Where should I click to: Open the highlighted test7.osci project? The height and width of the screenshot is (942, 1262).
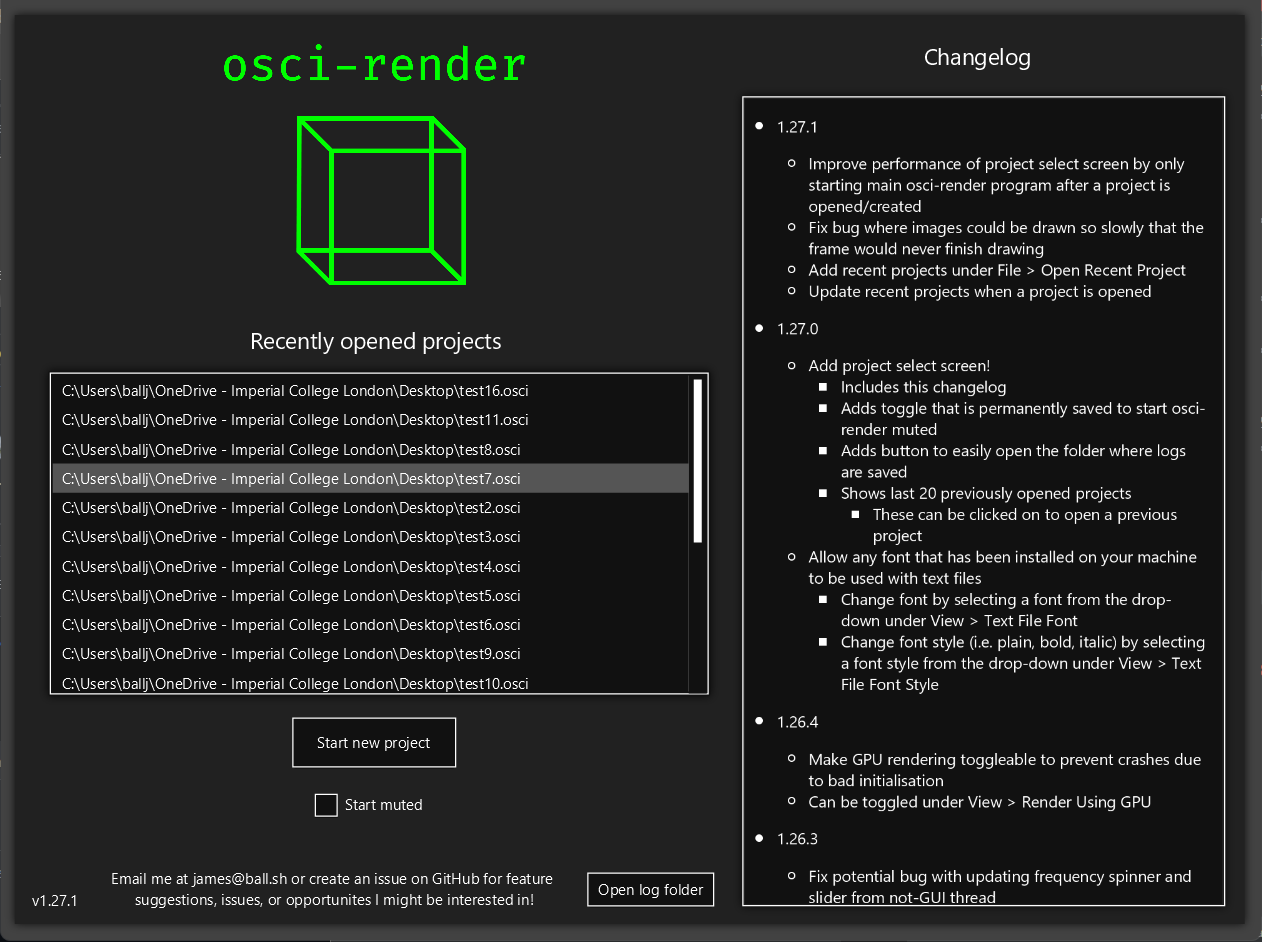(x=291, y=479)
